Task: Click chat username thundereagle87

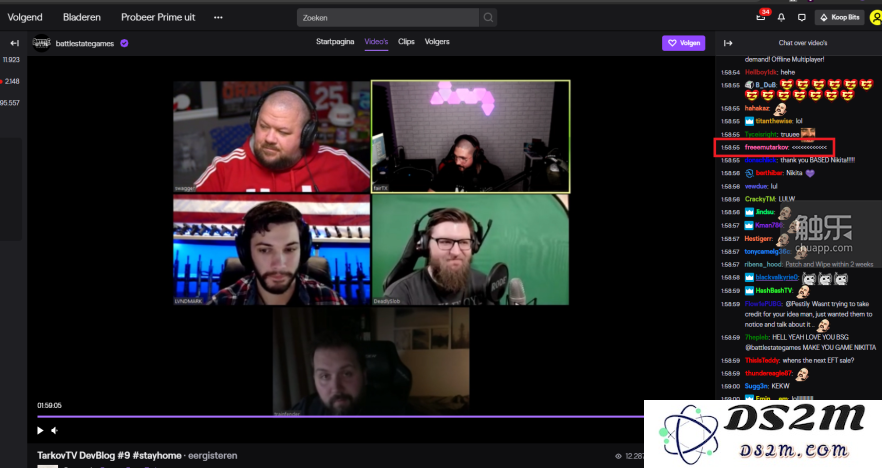Action: [768, 374]
